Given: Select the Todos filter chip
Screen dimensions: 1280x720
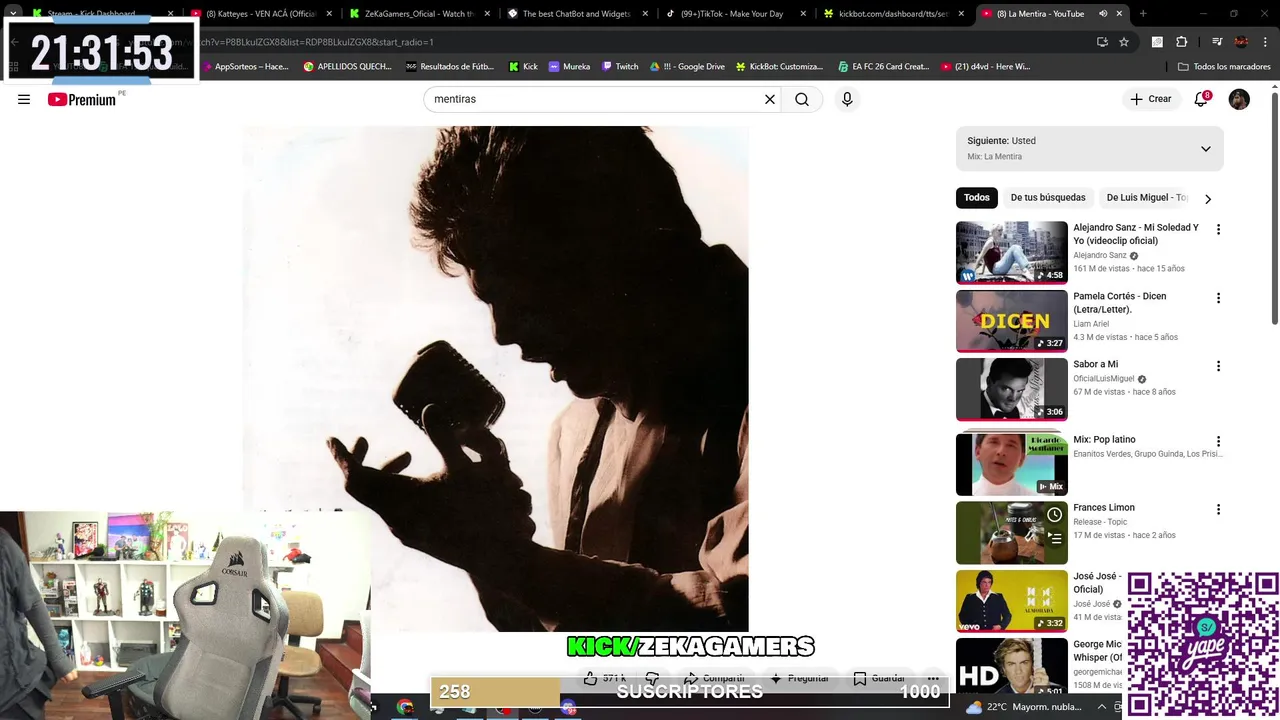Looking at the screenshot, I should (977, 198).
